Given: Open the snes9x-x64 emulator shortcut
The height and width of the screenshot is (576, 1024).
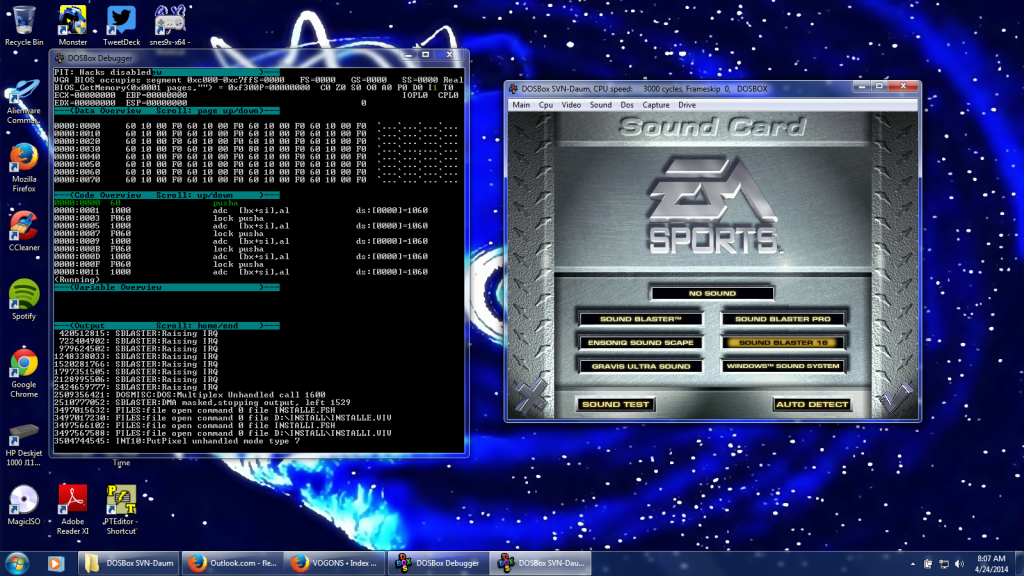Looking at the screenshot, I should click(171, 21).
